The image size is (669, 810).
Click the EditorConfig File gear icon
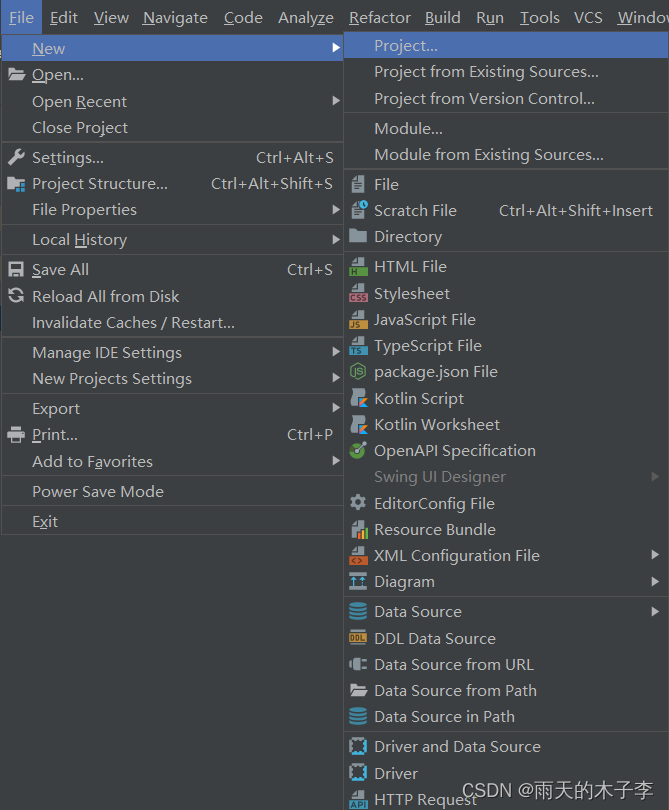click(358, 503)
